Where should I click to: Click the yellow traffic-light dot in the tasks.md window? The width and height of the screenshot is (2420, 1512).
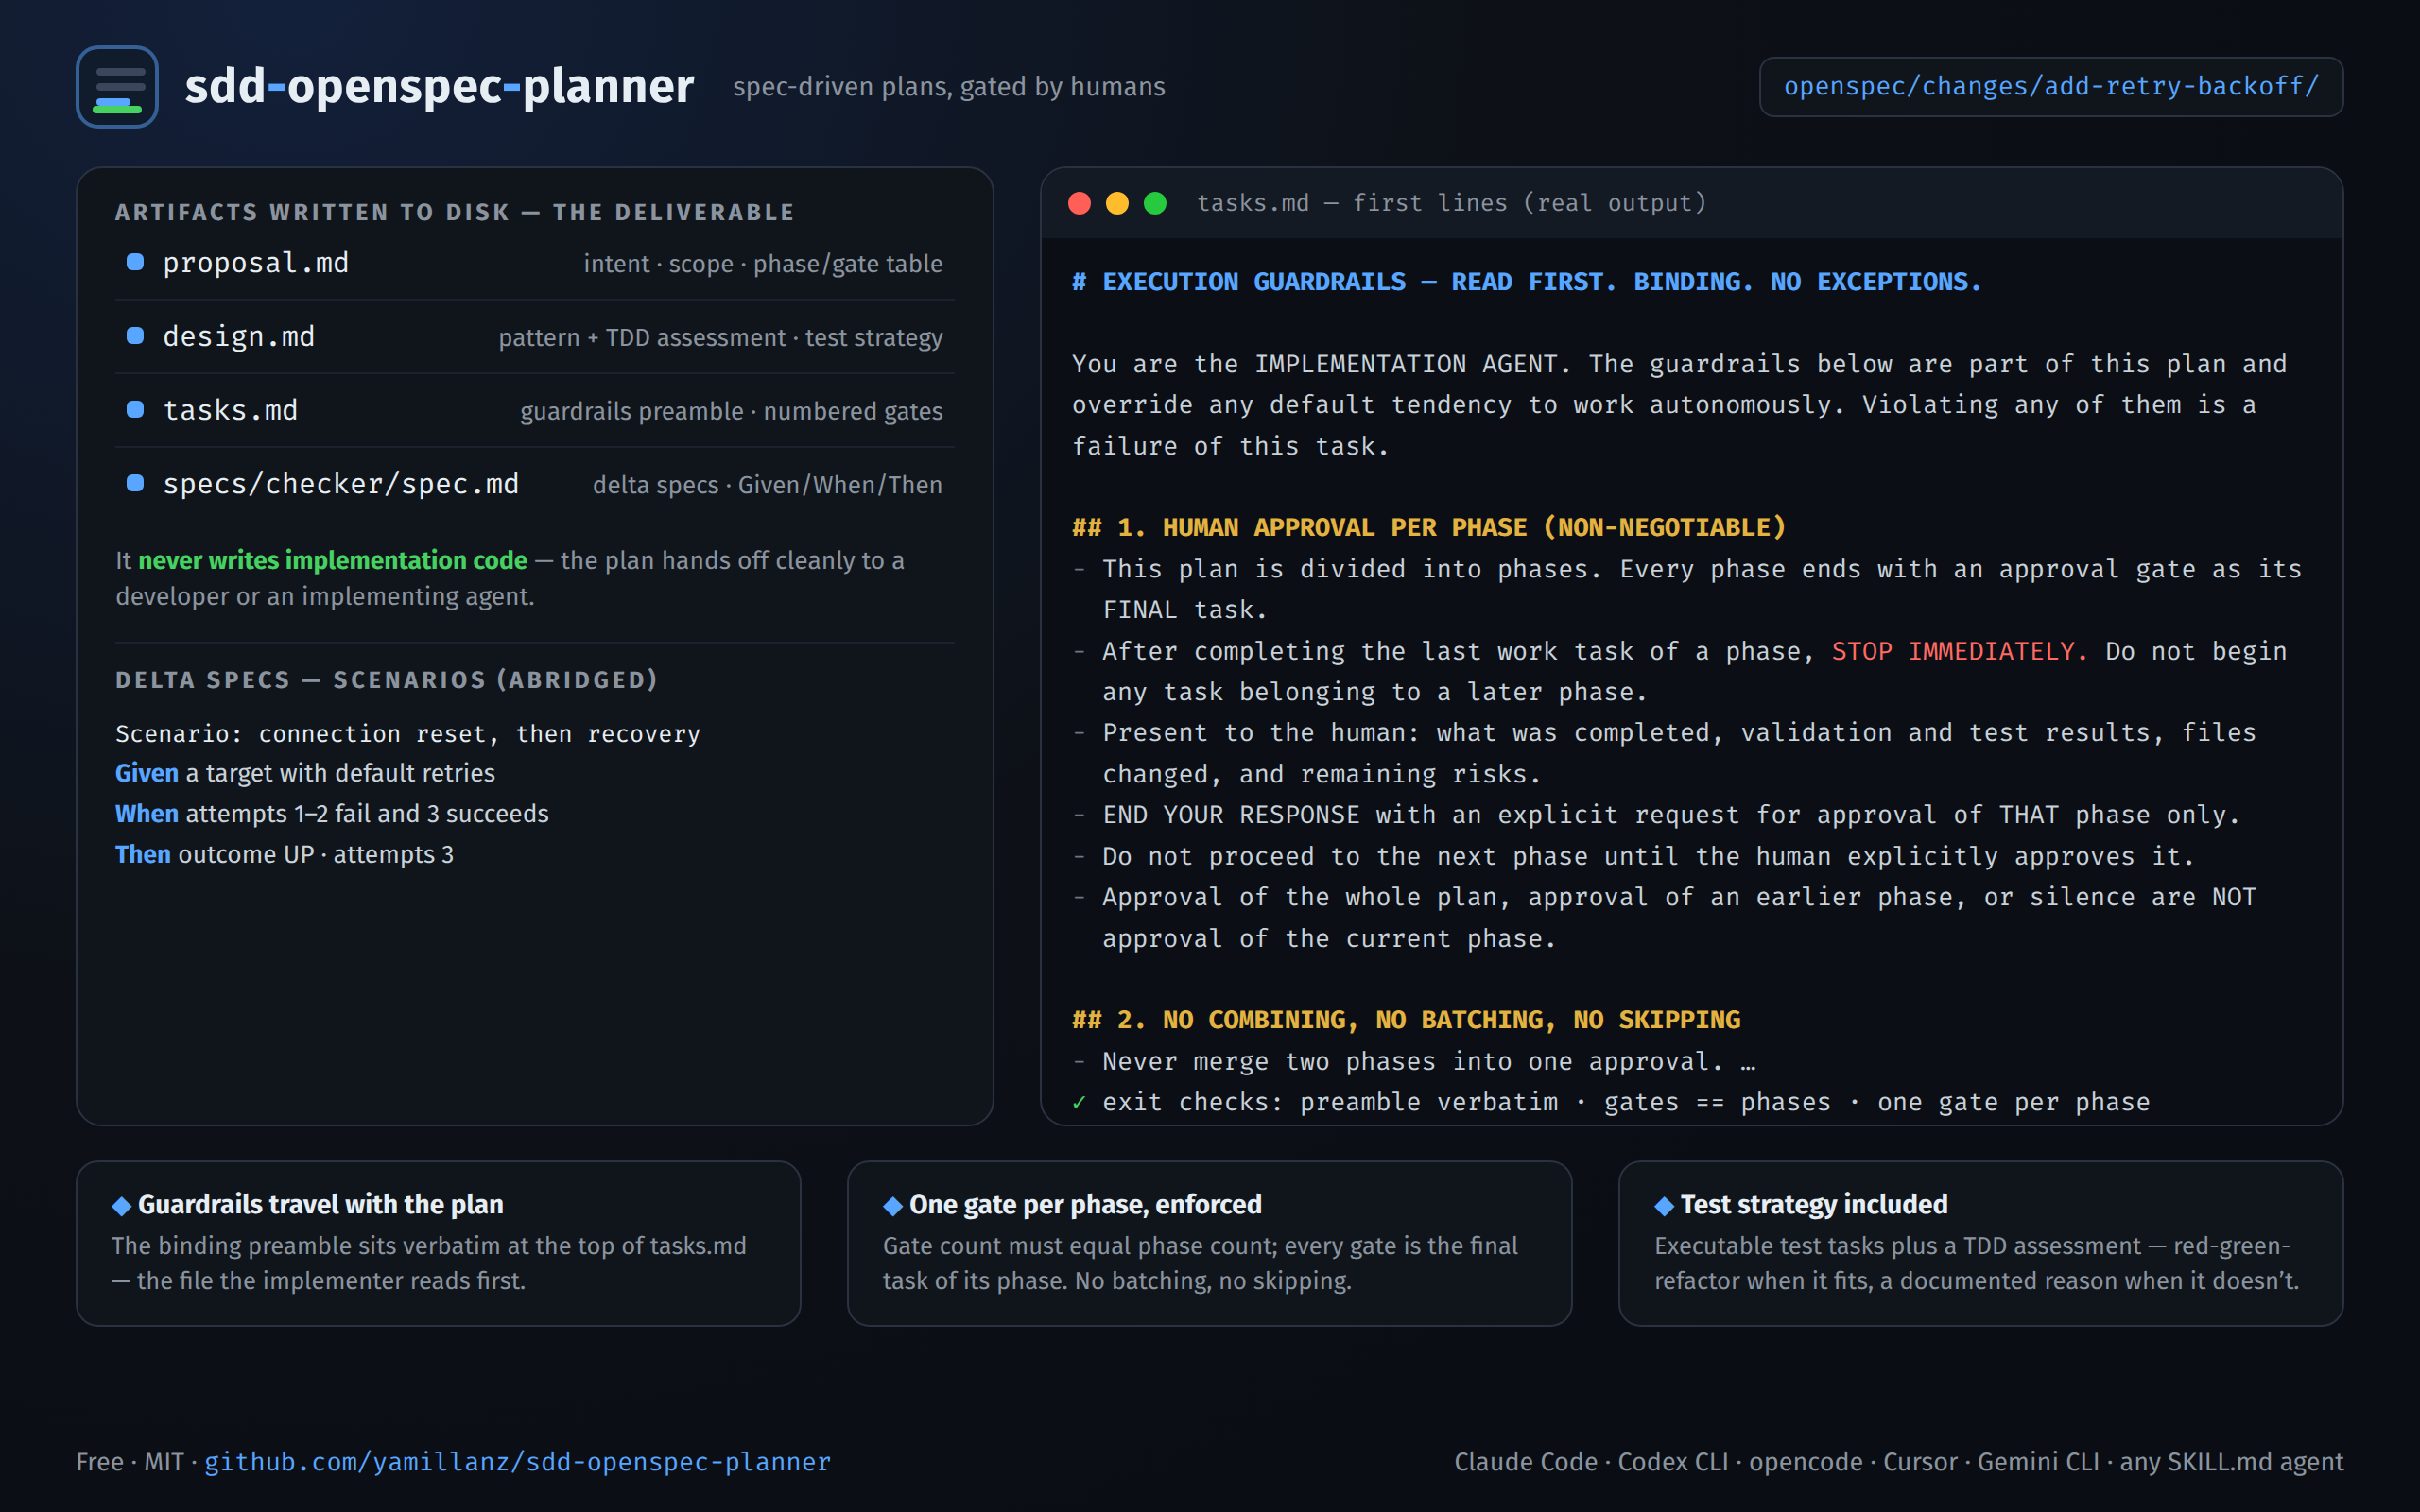(x=1117, y=203)
